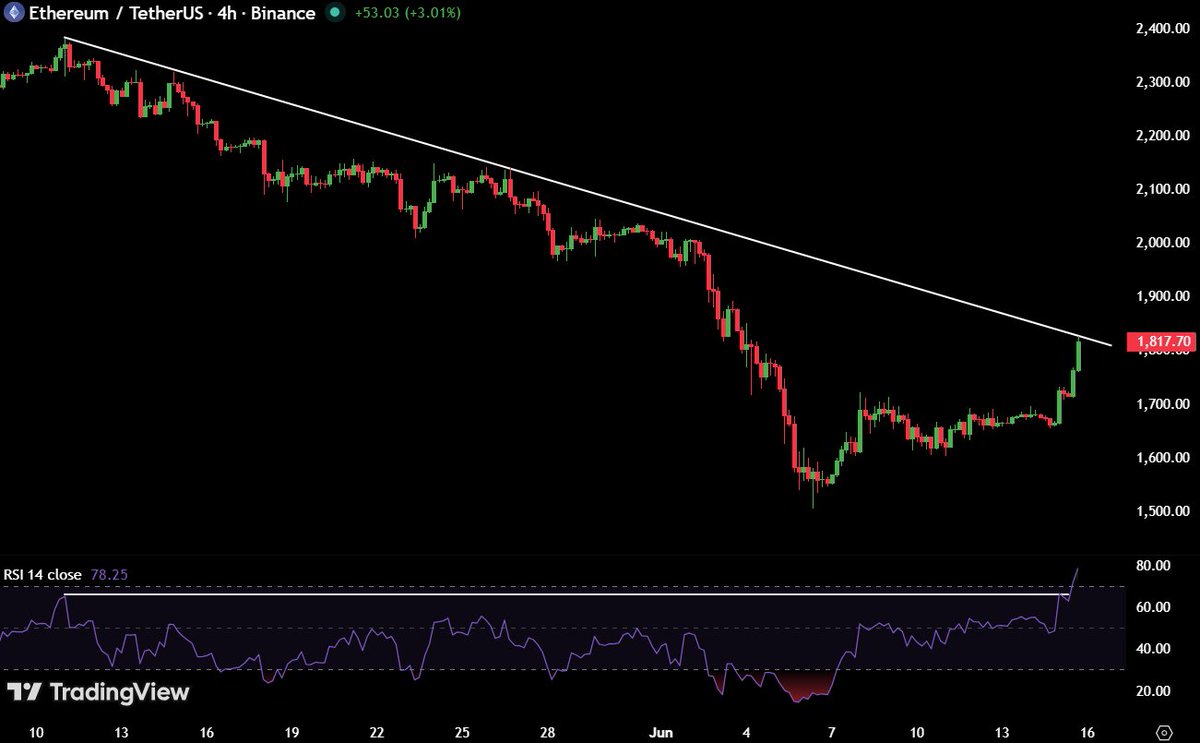1200x743 pixels.
Task: Click the 60.00 RSI axis label
Action: [1153, 607]
